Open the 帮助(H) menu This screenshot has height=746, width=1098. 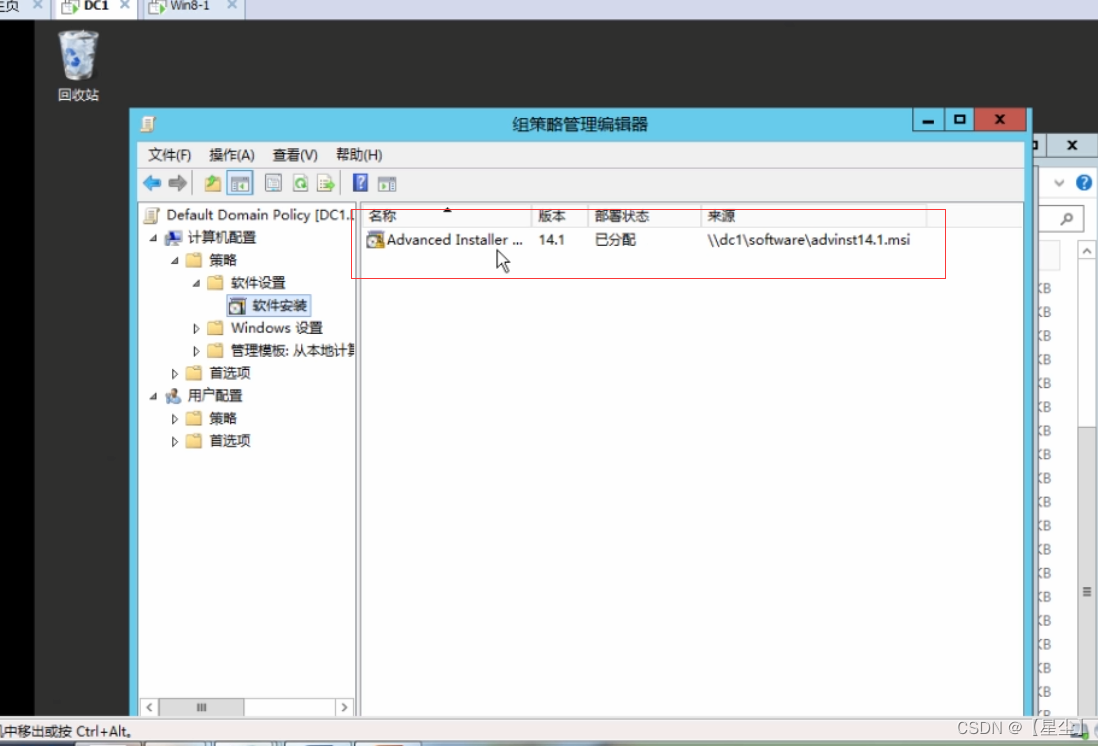tap(359, 155)
